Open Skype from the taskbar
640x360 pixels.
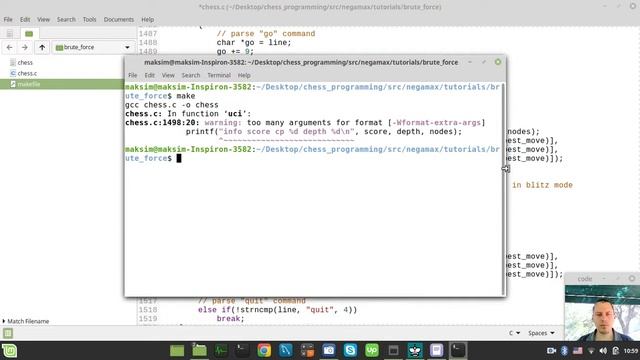coord(350,351)
